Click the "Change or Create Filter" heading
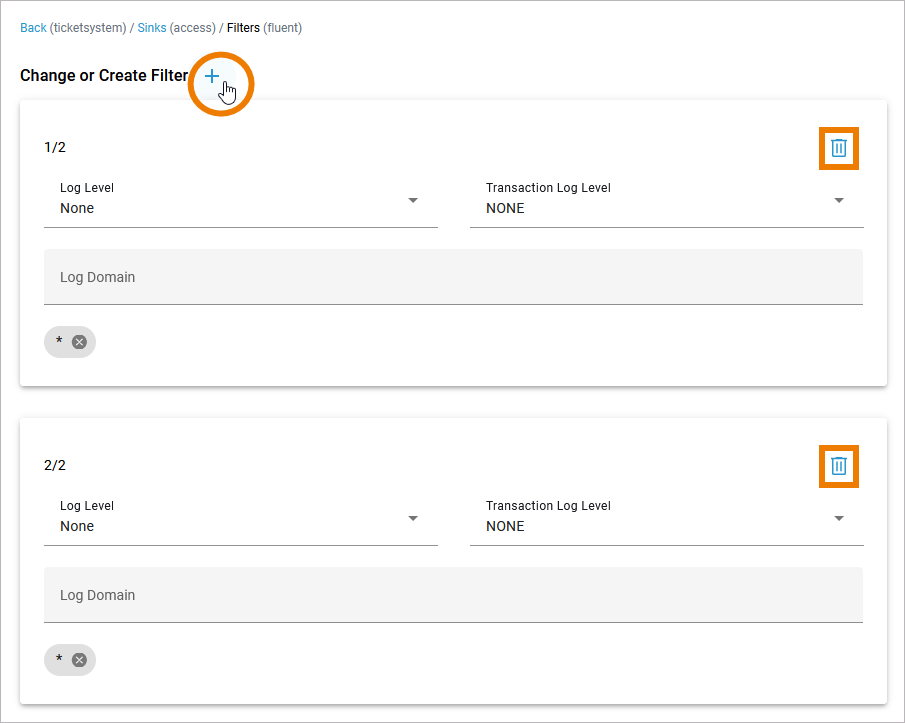The width and height of the screenshot is (905, 723). tap(103, 76)
